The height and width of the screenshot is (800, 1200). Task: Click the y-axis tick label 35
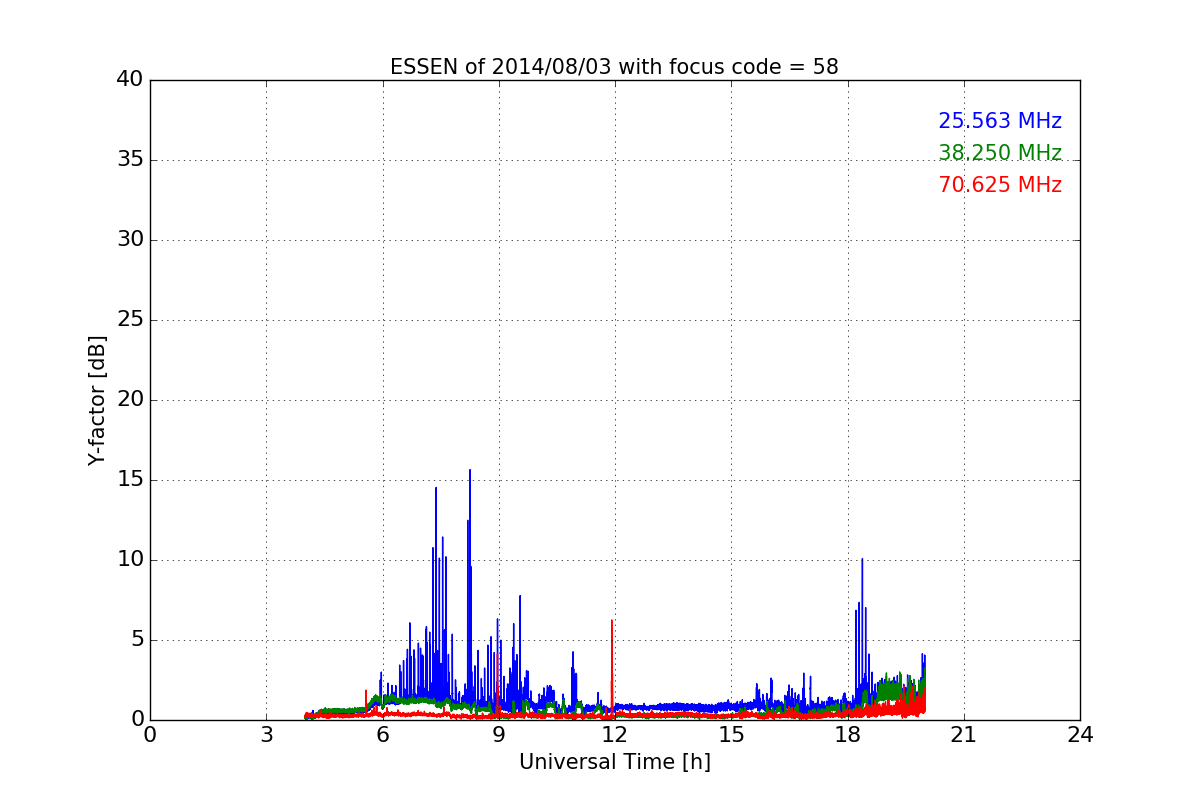tap(130, 160)
